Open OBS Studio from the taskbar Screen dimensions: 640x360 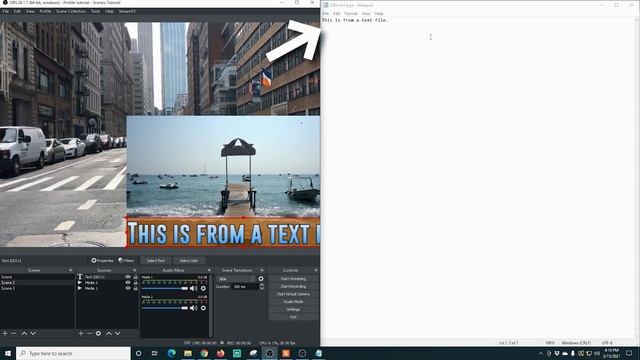(269, 353)
